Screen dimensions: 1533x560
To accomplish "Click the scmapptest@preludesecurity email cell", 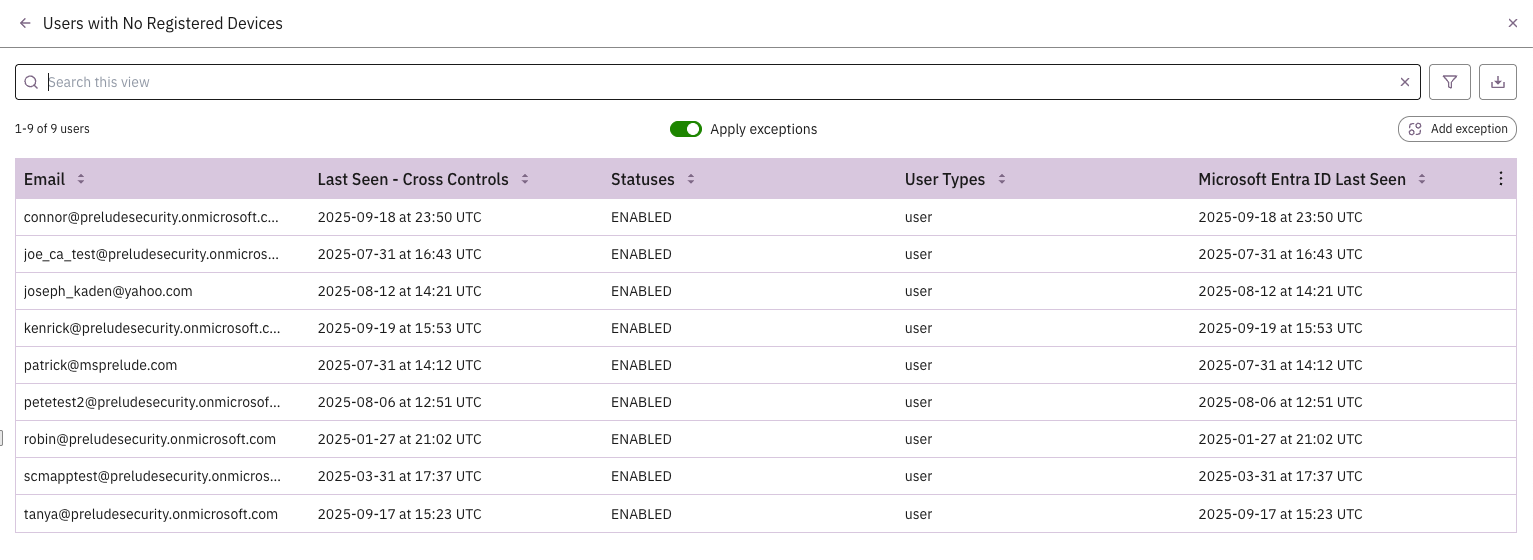I will 152,476.
